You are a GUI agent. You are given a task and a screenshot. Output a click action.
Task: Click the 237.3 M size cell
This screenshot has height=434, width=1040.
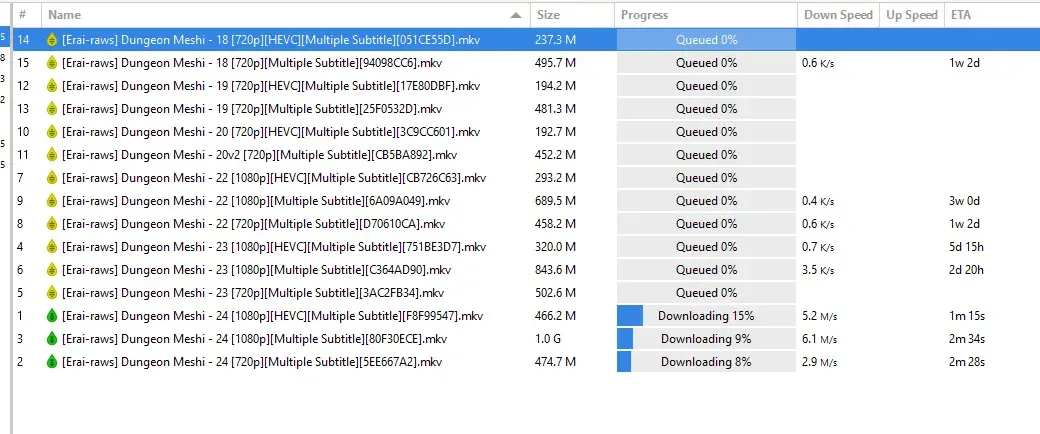(x=555, y=40)
